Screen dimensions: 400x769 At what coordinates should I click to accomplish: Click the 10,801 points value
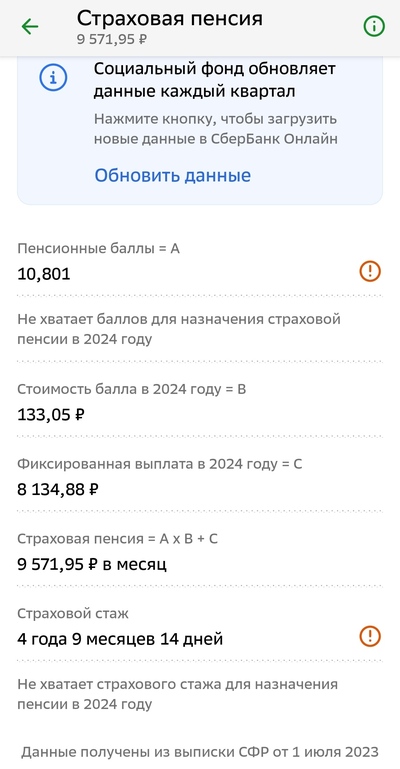pyautogui.click(x=44, y=274)
